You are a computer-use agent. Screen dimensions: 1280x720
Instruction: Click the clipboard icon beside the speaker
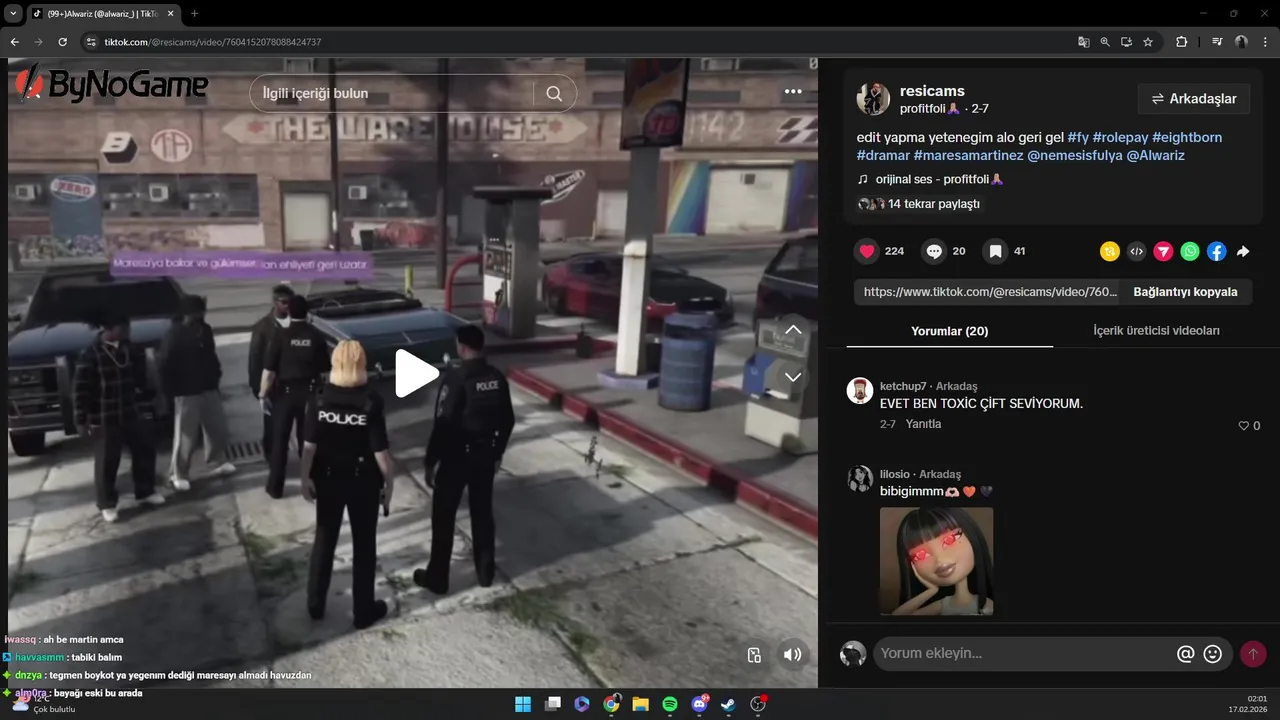tap(754, 655)
